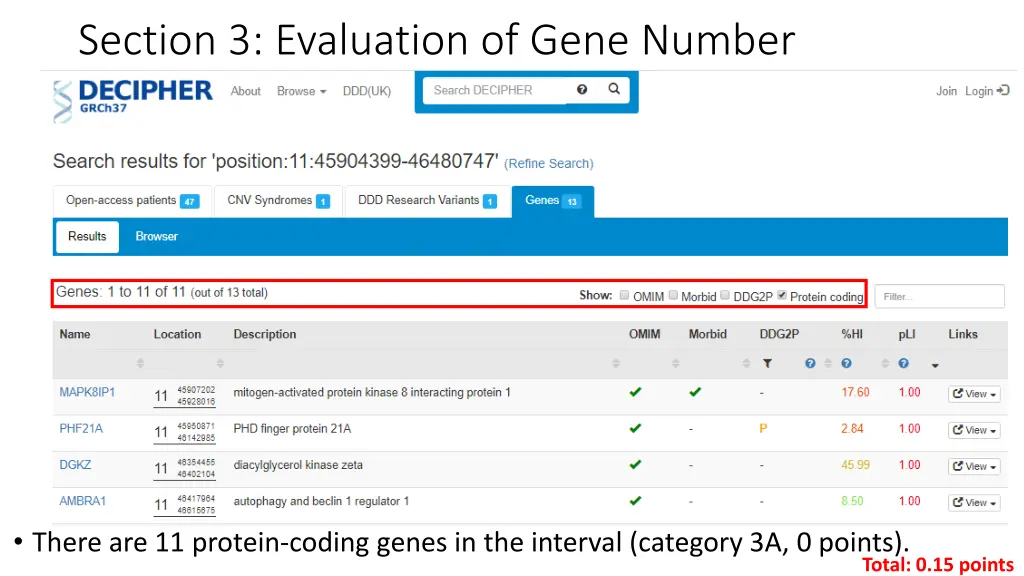Viewport: 1024px width, 576px height.
Task: Open the View dropdown for MAPK8IP1
Action: click(x=974, y=394)
